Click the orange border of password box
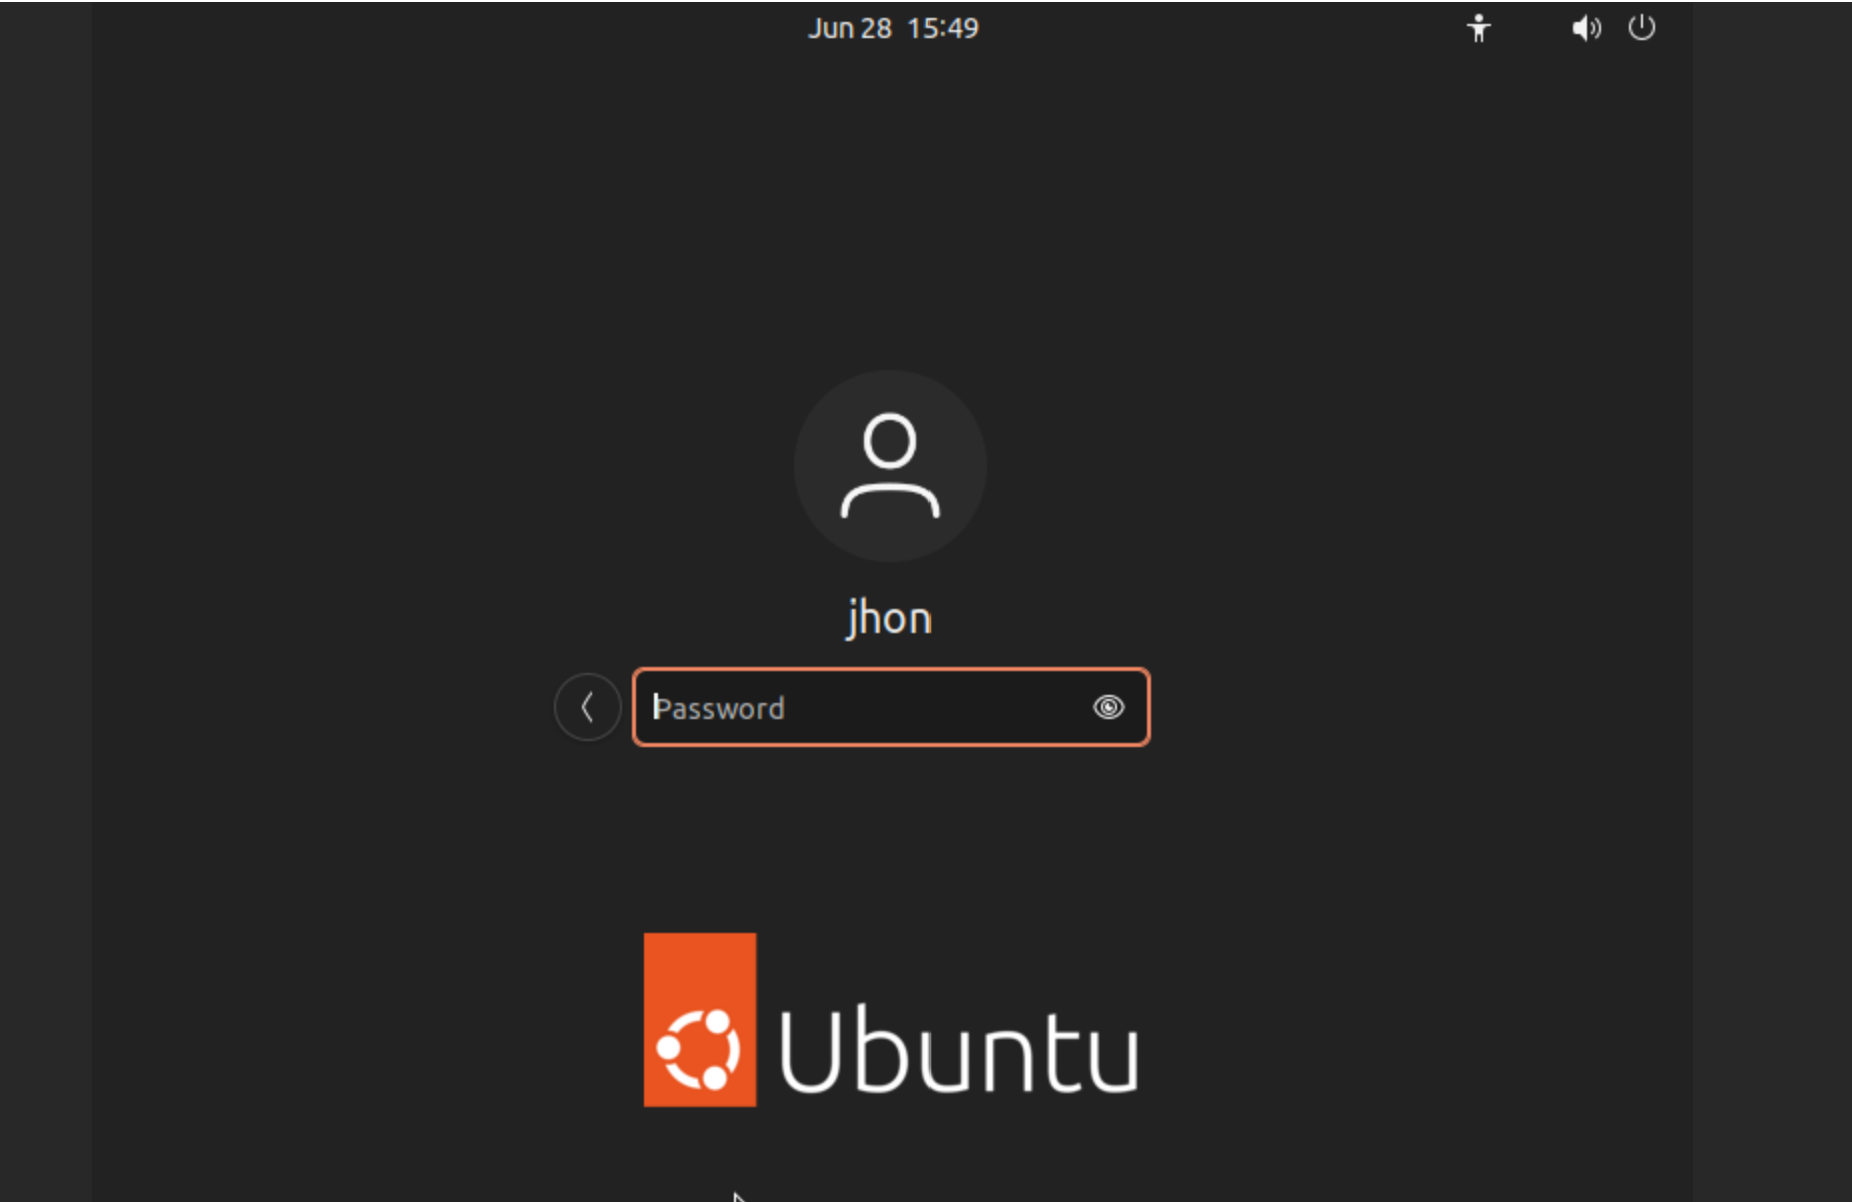The height and width of the screenshot is (1202, 1852). click(x=891, y=669)
